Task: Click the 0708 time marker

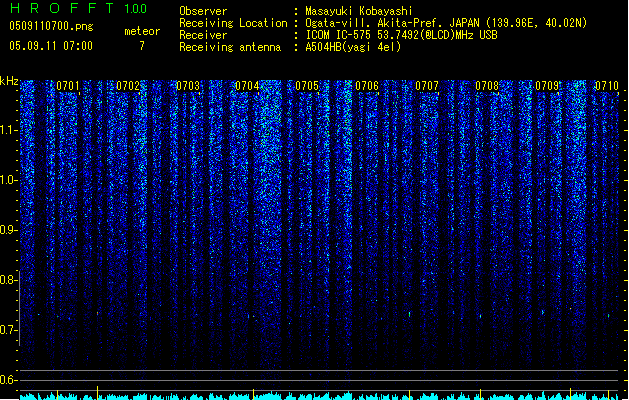Action: tap(487, 86)
